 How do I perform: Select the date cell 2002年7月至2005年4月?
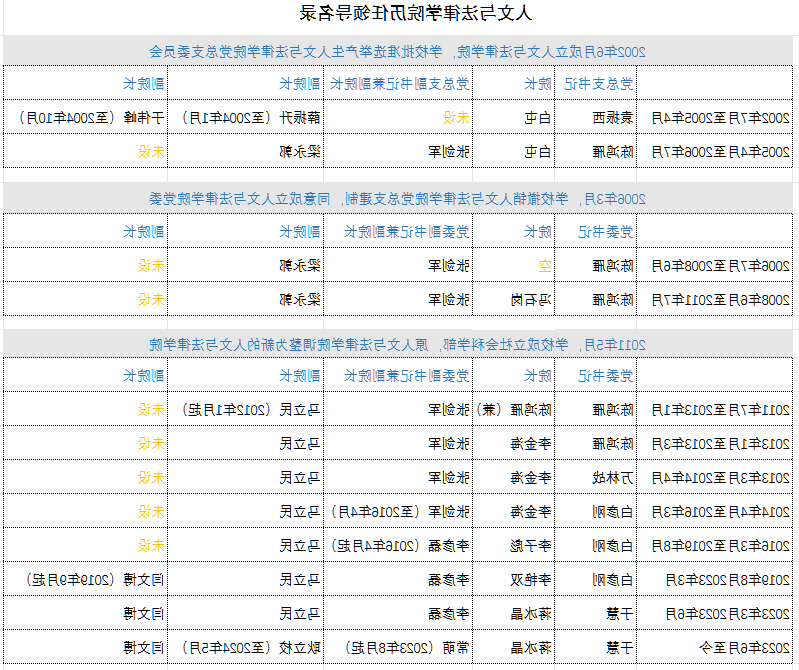[x=714, y=118]
